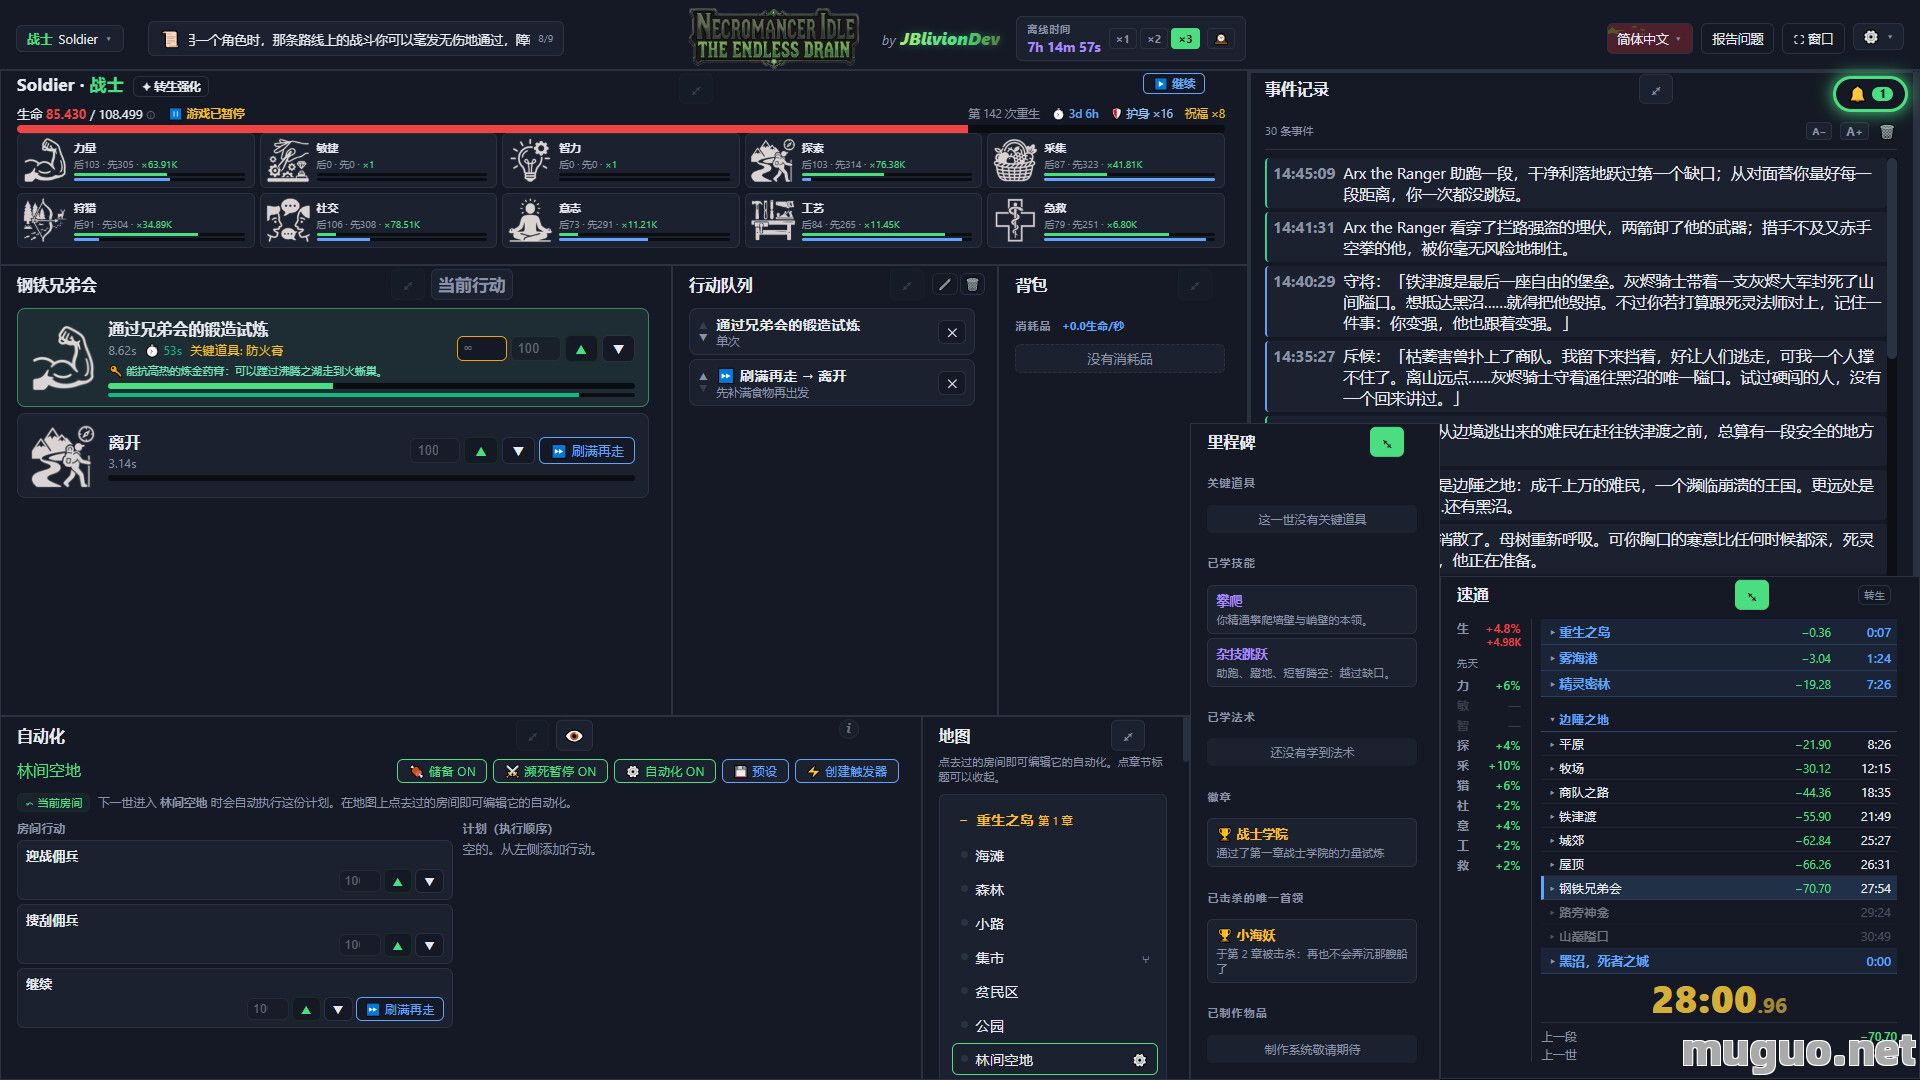Expand the 黑沼, 死者之城 row
This screenshot has width=1920, height=1080.
coord(1719,961)
